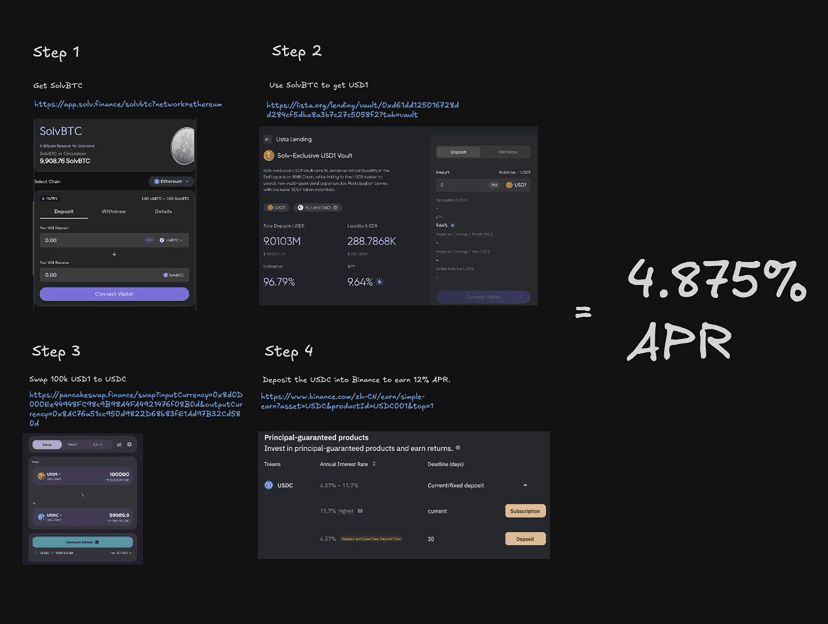Click the 4.57% ~ 11.7% USDC rate range

339,485
